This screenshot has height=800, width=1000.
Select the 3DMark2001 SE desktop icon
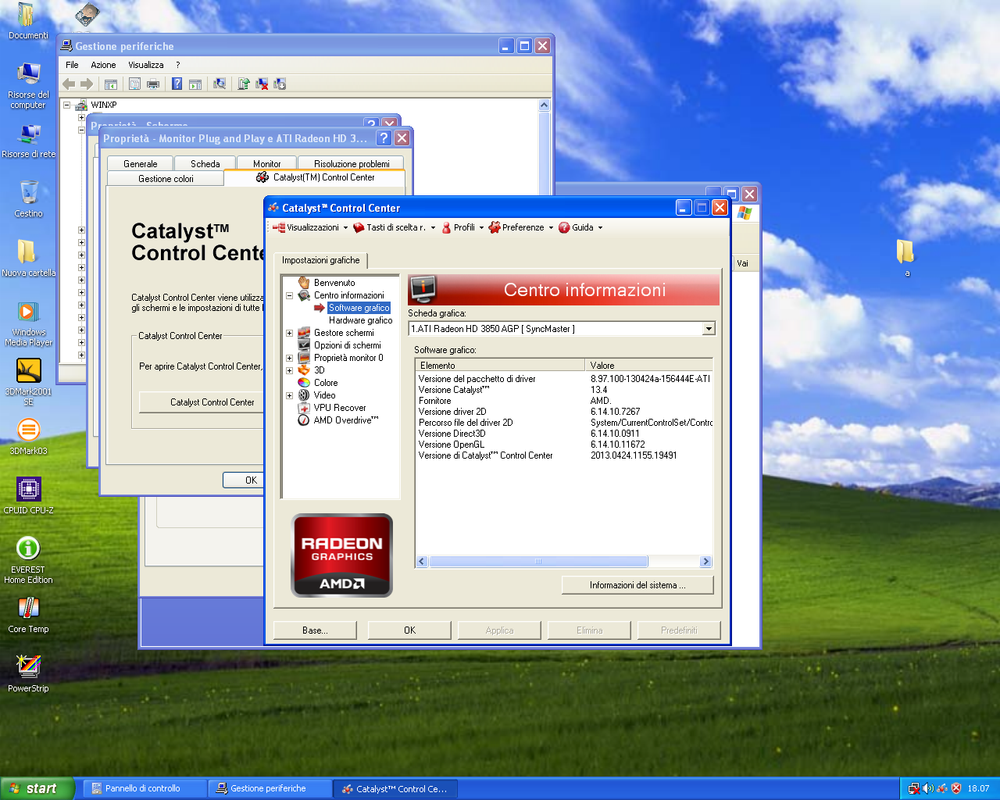(x=28, y=371)
